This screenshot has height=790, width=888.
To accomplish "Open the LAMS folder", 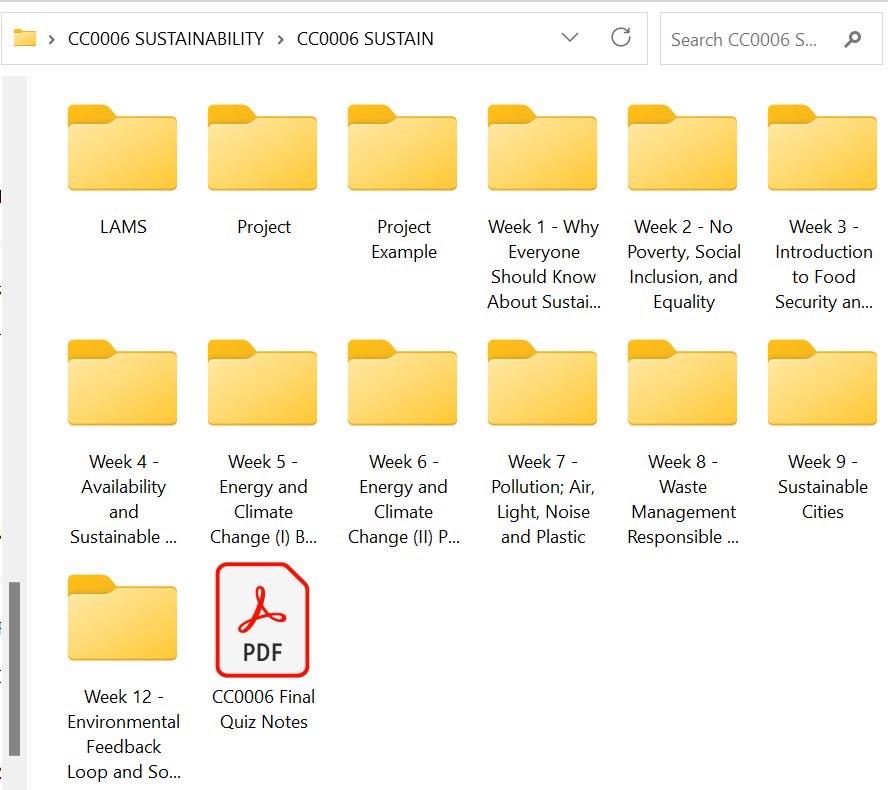I will coord(122,148).
